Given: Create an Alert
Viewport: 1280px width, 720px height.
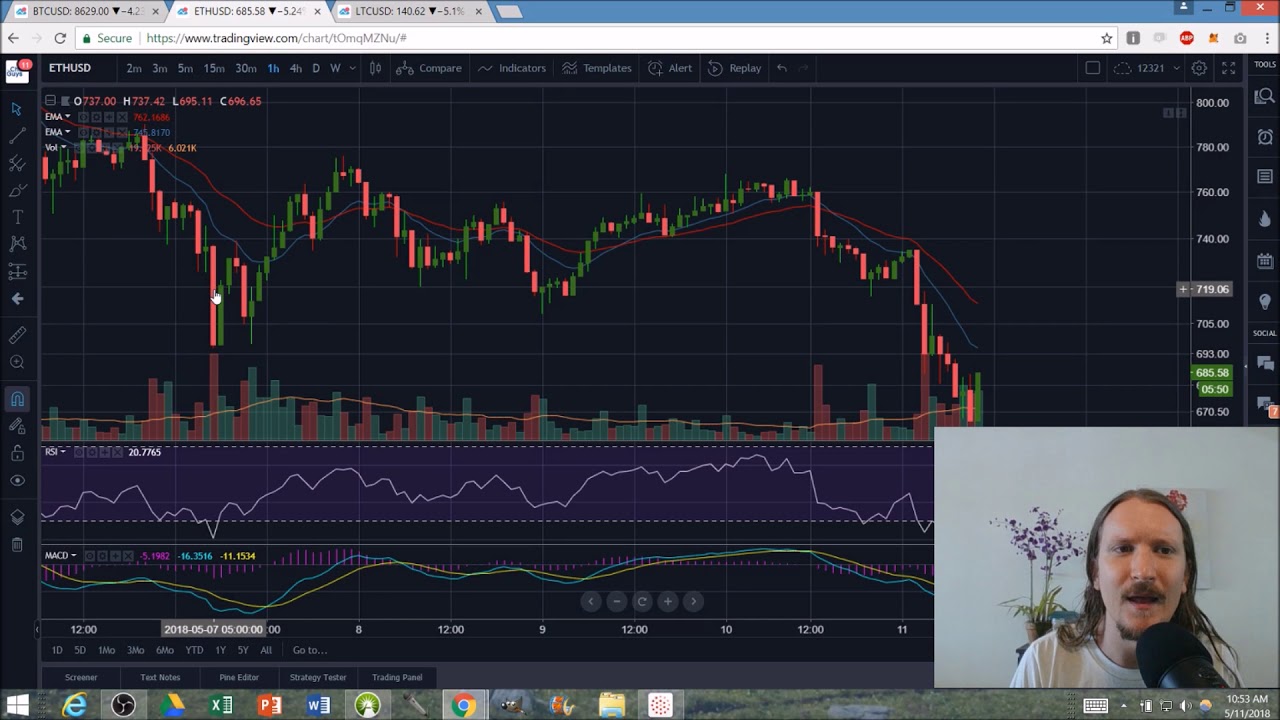Looking at the screenshot, I should (x=670, y=68).
